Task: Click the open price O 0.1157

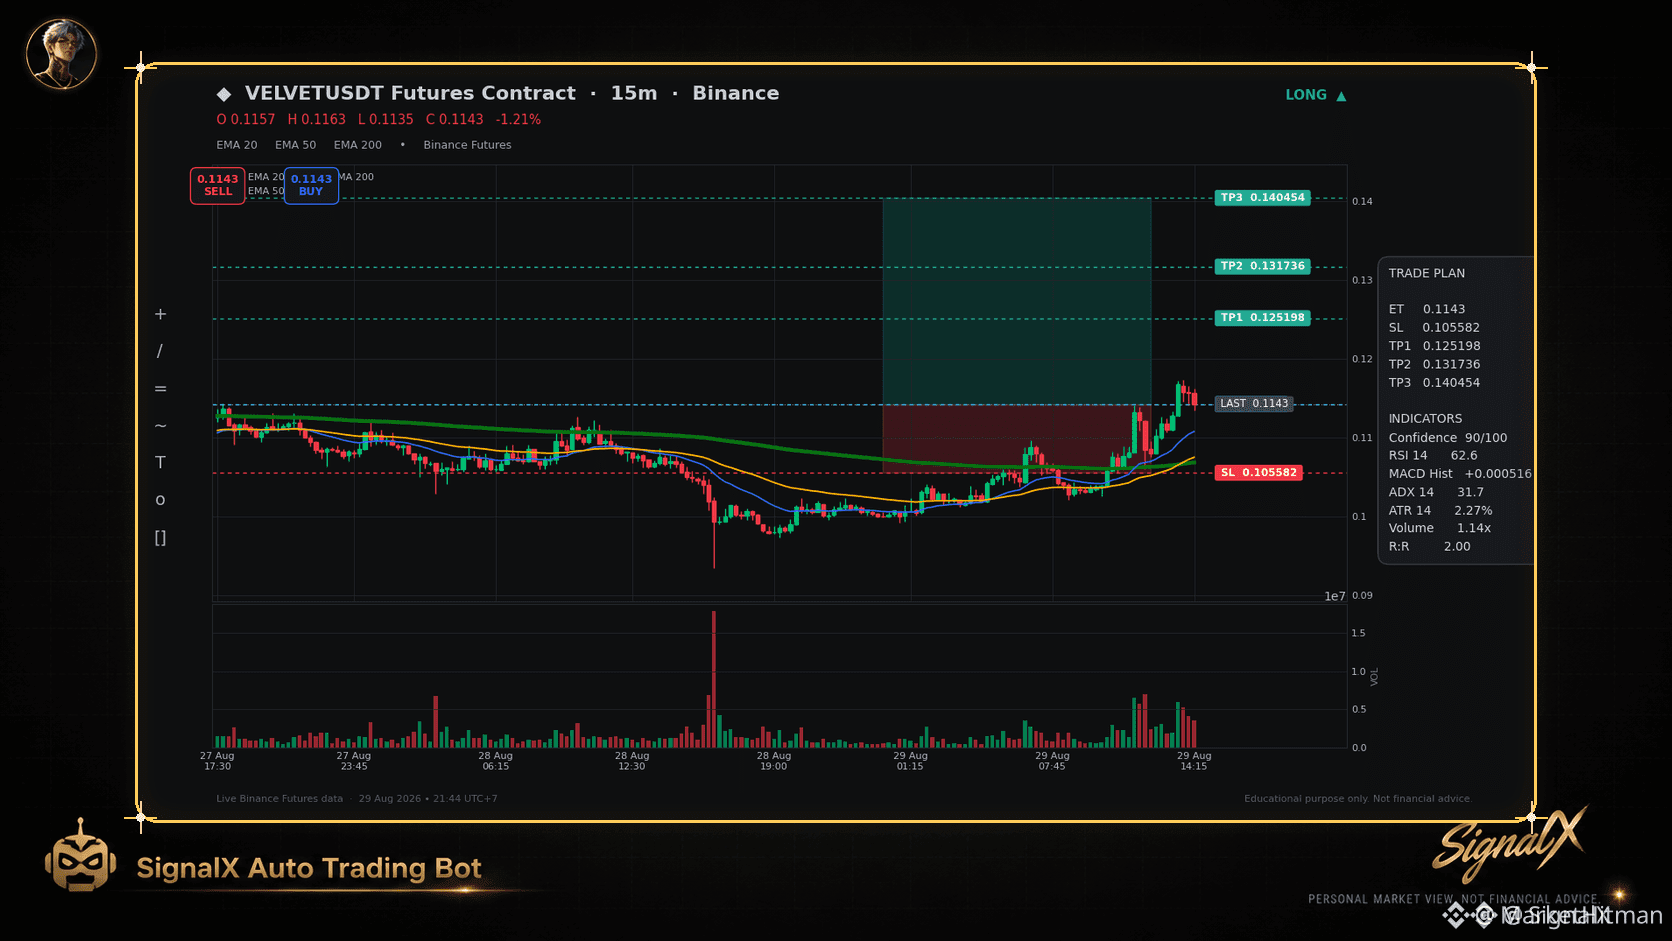Action: click(x=246, y=119)
